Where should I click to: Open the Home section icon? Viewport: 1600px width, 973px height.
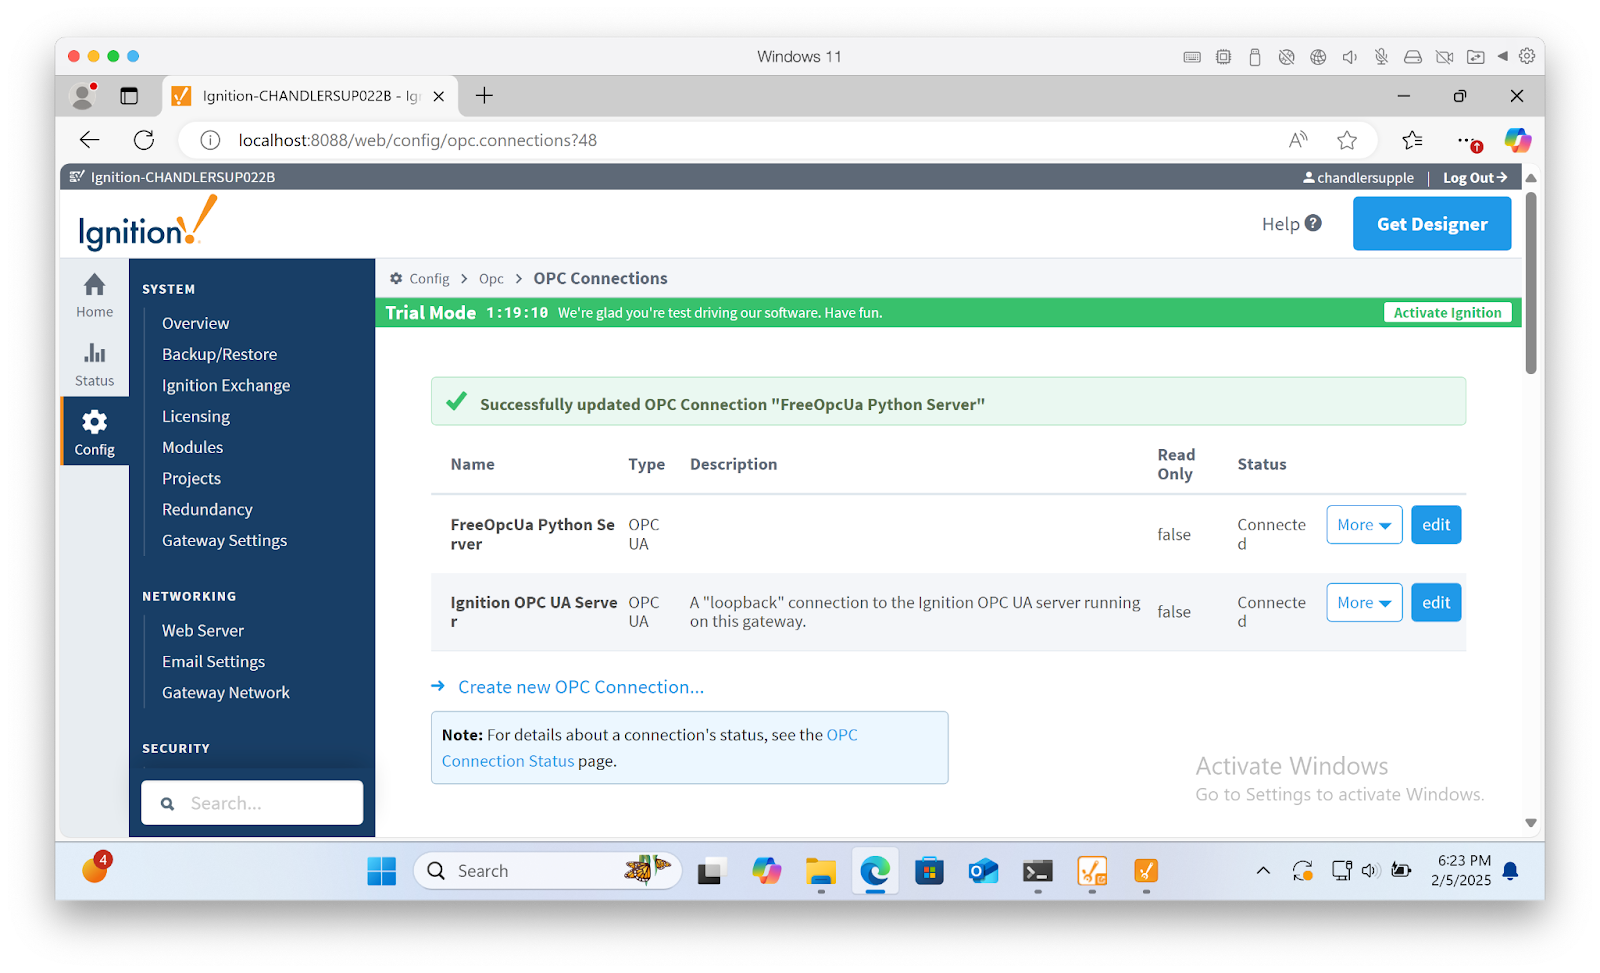[x=94, y=286]
